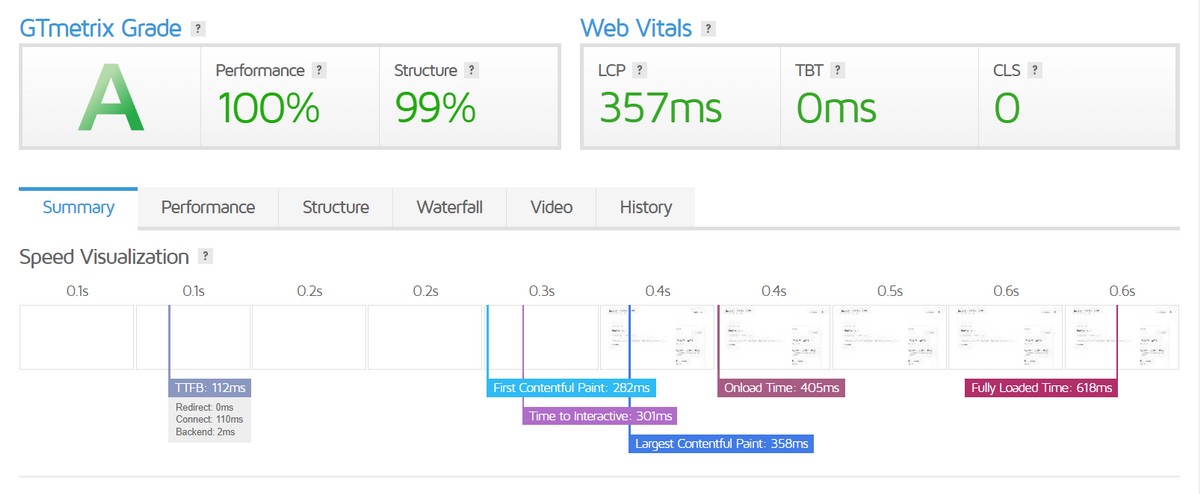This screenshot has height=494, width=1200.
Task: Click the Speed Visualization heading
Action: 104,257
